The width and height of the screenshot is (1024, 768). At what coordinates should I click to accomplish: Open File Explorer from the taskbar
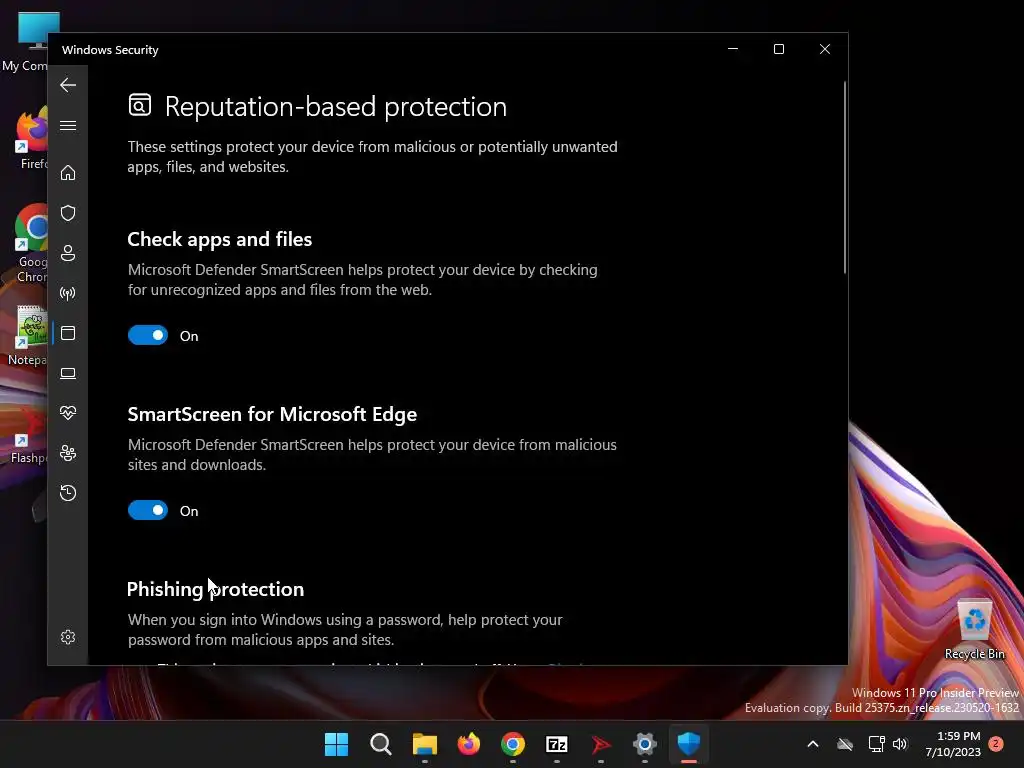424,744
